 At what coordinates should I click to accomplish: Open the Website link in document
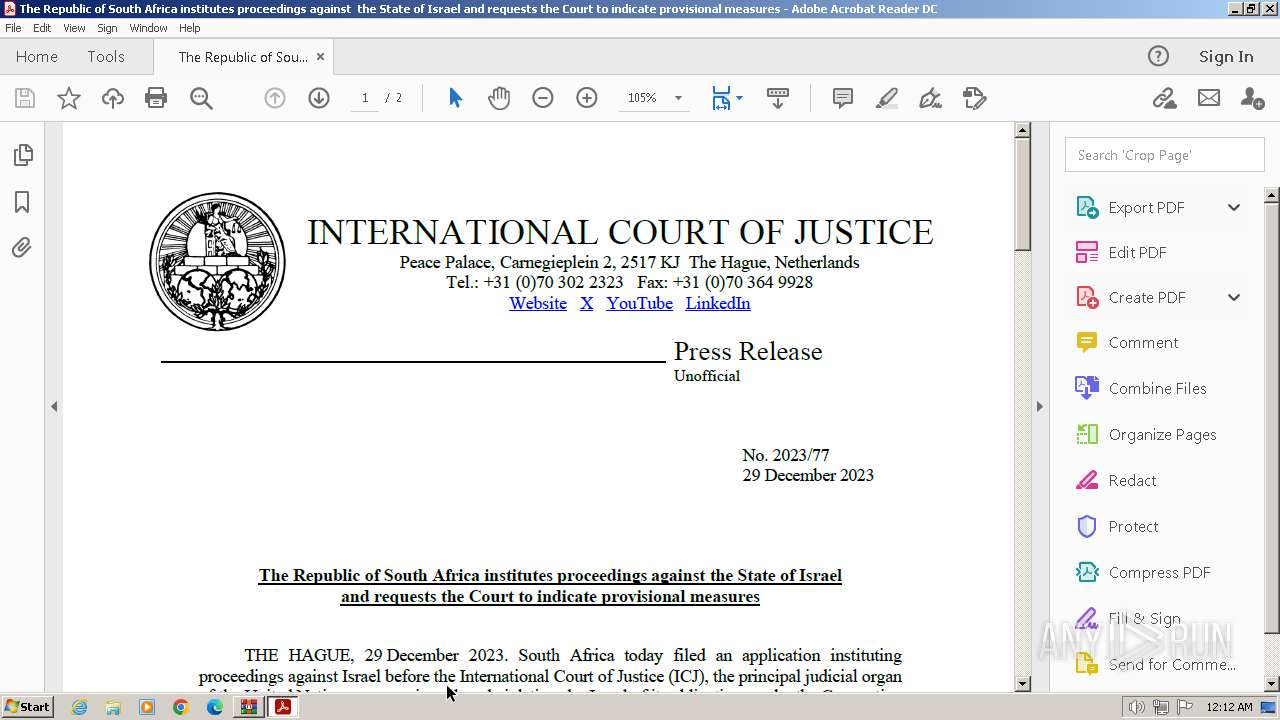[538, 303]
